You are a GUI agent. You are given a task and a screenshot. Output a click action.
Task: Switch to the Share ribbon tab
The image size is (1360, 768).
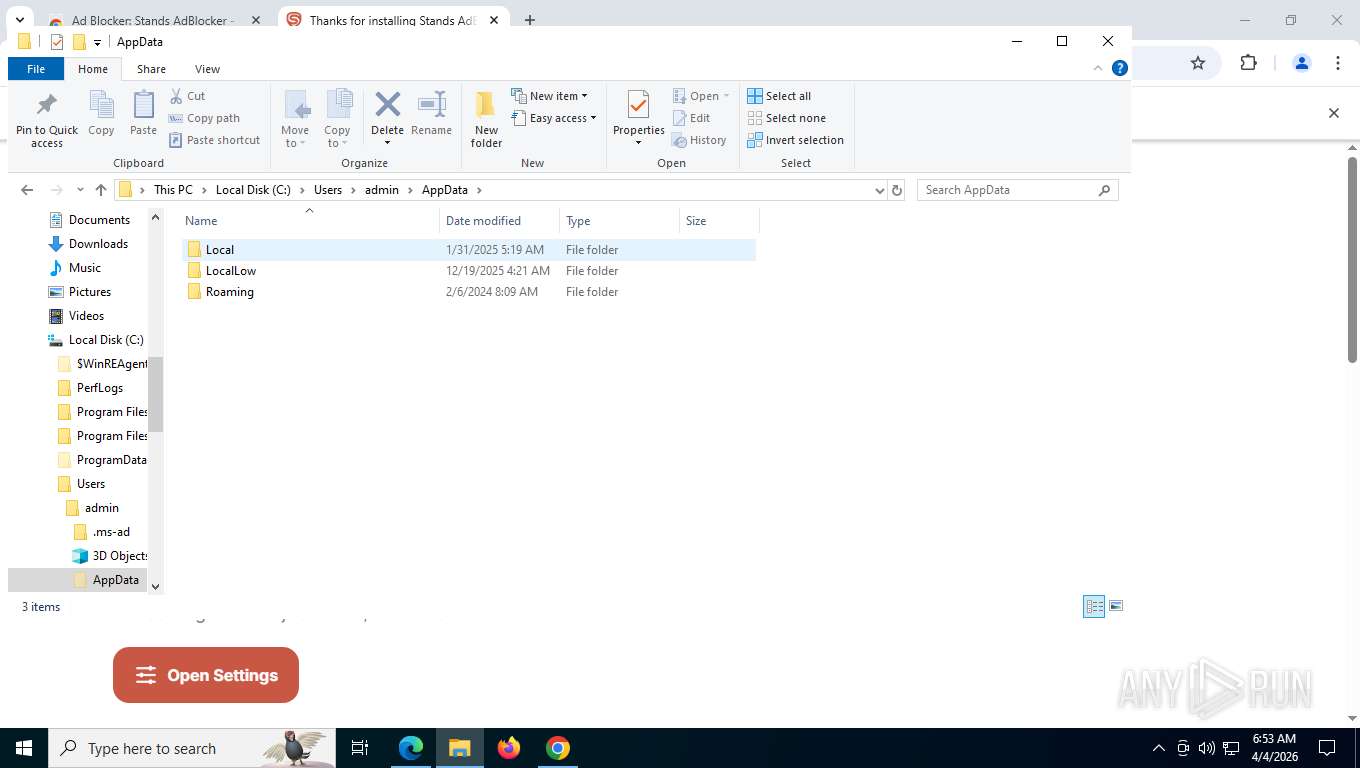pos(152,69)
